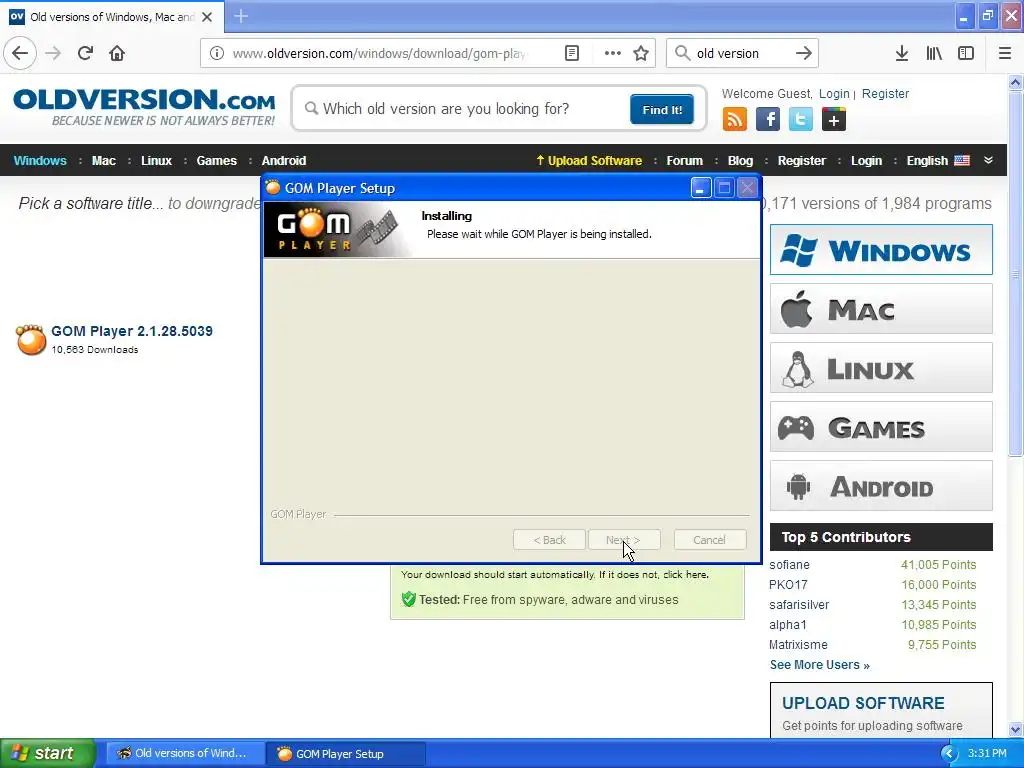Image resolution: width=1024 pixels, height=768 pixels.
Task: Select the Mac category tile
Action: point(881,309)
